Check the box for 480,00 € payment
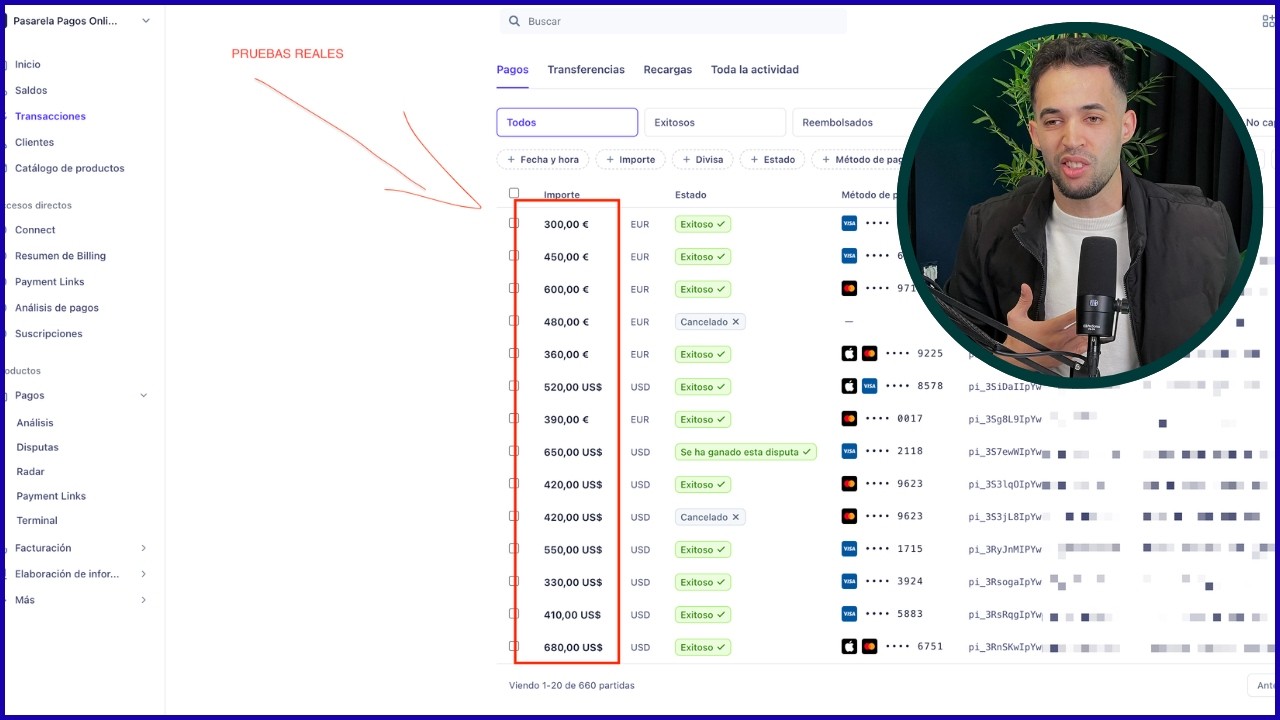 pyautogui.click(x=514, y=321)
